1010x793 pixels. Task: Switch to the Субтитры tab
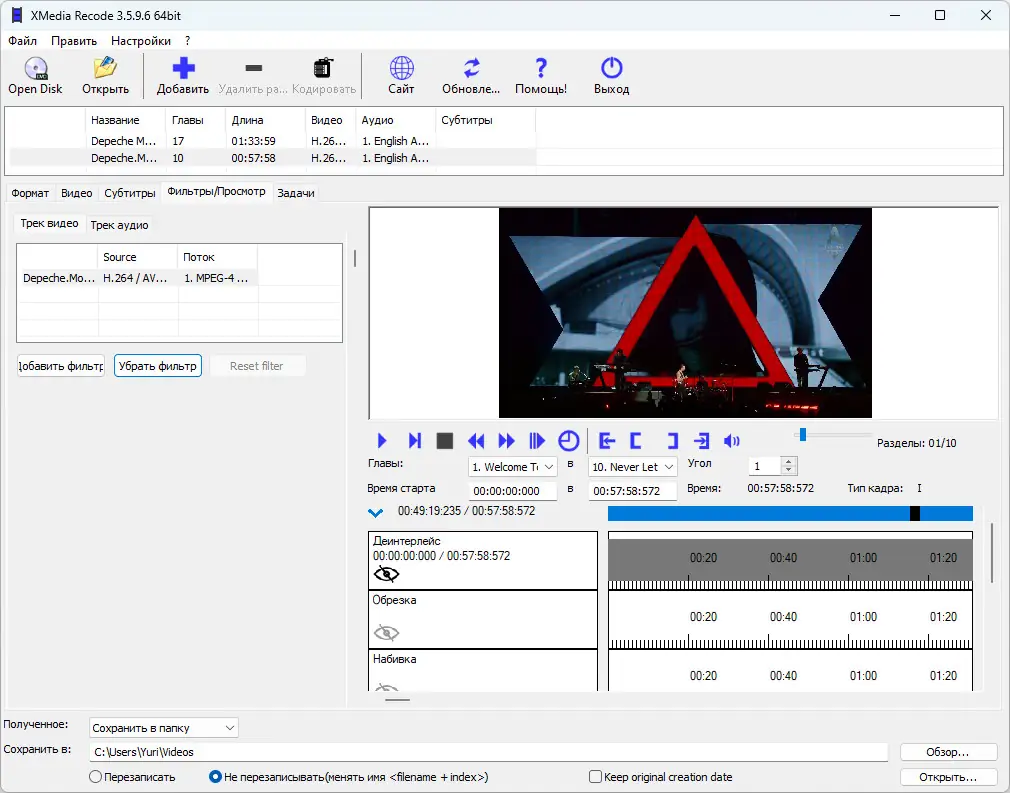coord(130,193)
